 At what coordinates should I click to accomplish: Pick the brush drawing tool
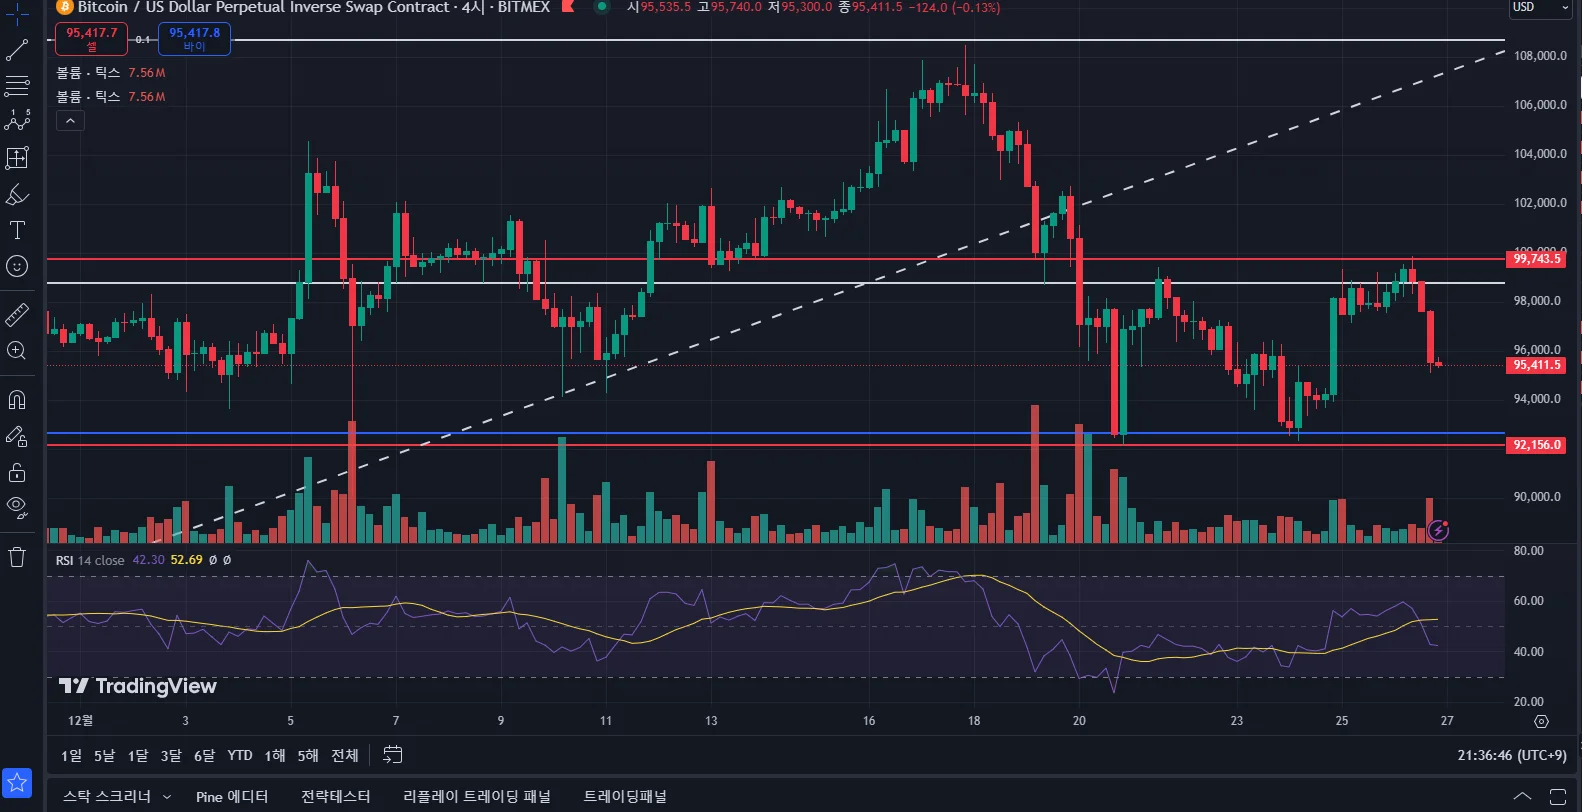tap(17, 194)
